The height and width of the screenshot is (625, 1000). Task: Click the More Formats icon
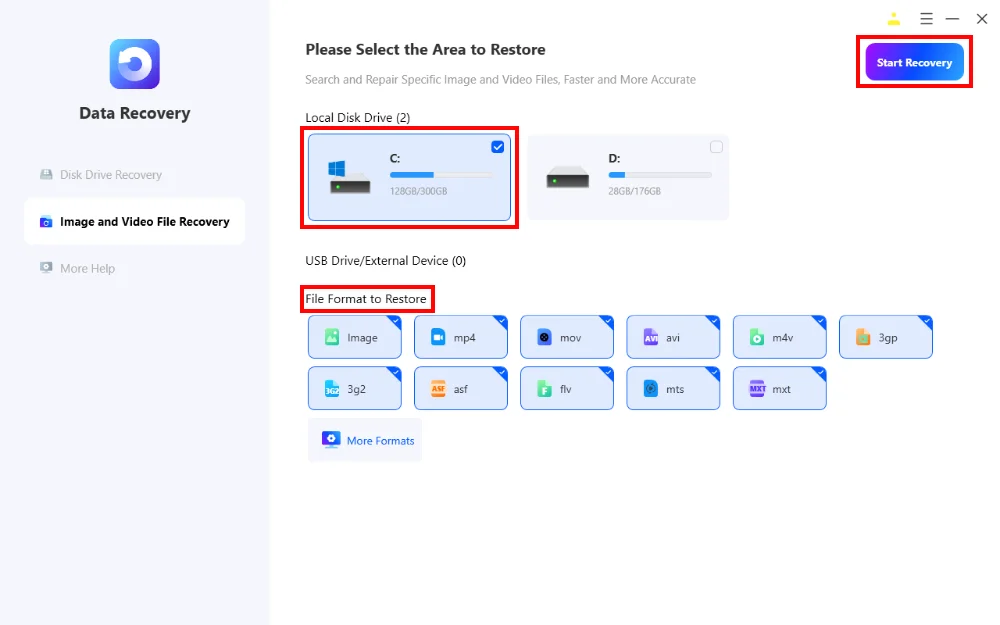pyautogui.click(x=331, y=440)
